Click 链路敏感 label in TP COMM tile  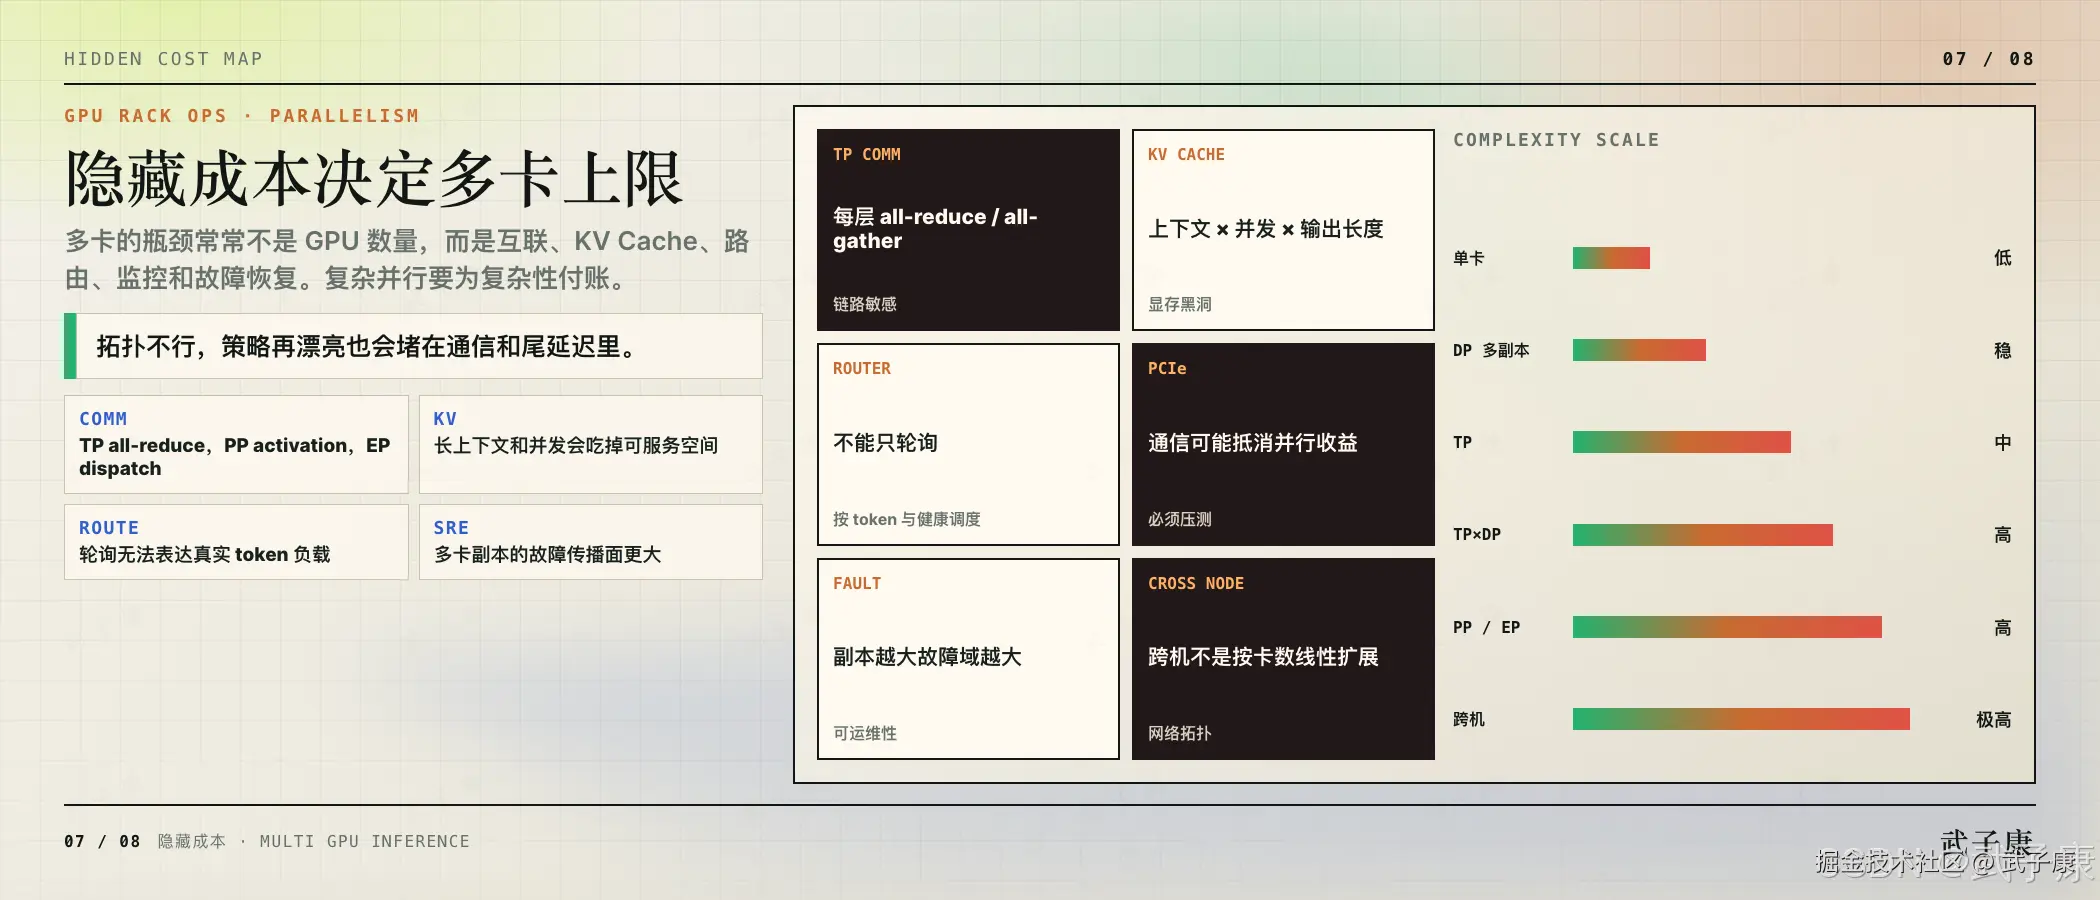tap(865, 304)
